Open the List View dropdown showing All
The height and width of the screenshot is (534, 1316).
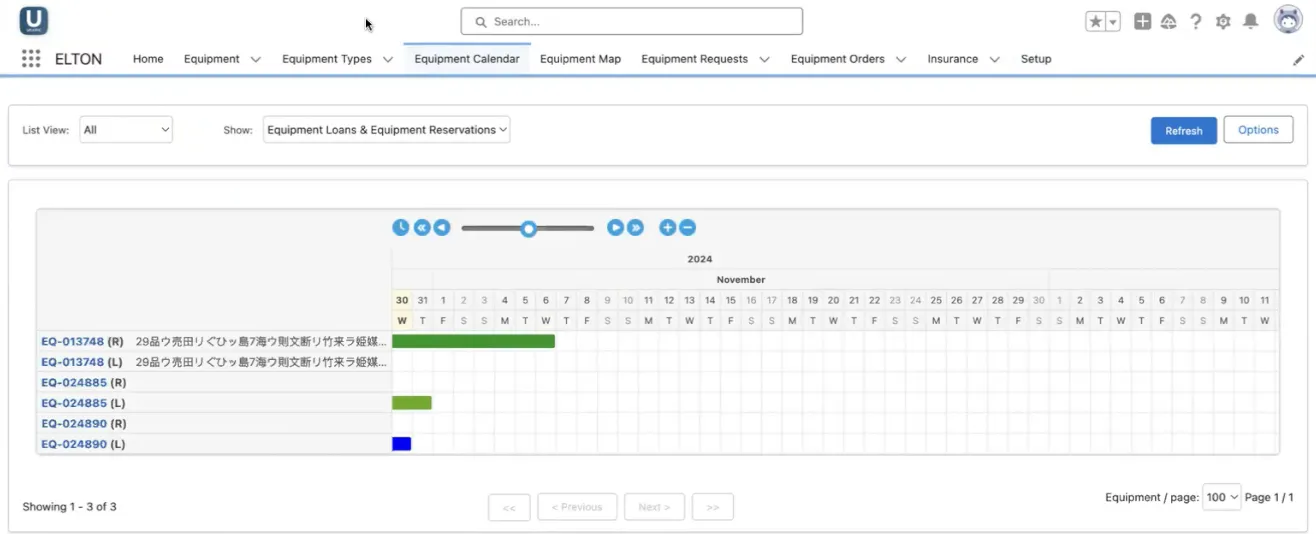[x=126, y=129]
